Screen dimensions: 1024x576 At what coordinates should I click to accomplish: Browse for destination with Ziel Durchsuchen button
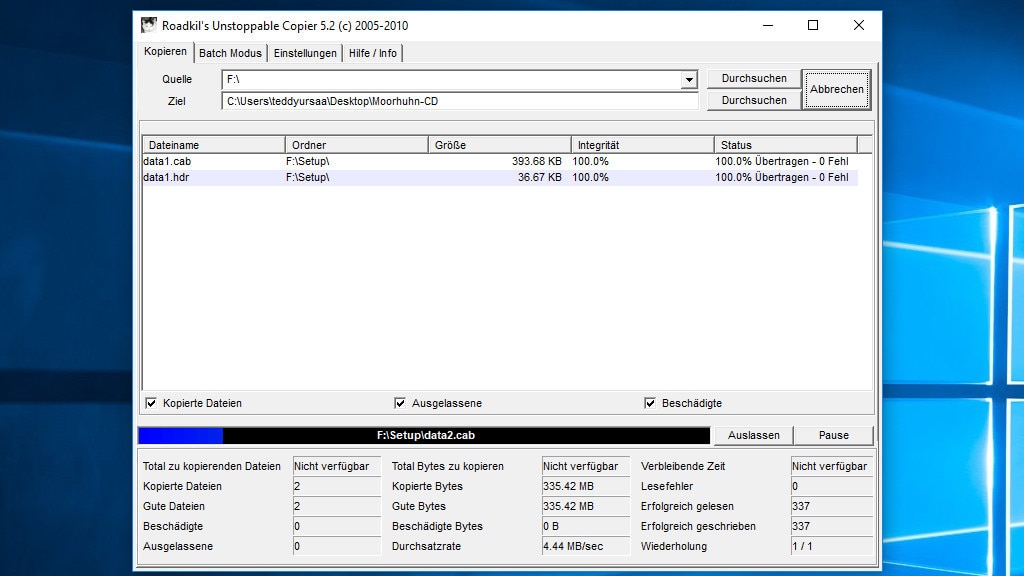(754, 101)
